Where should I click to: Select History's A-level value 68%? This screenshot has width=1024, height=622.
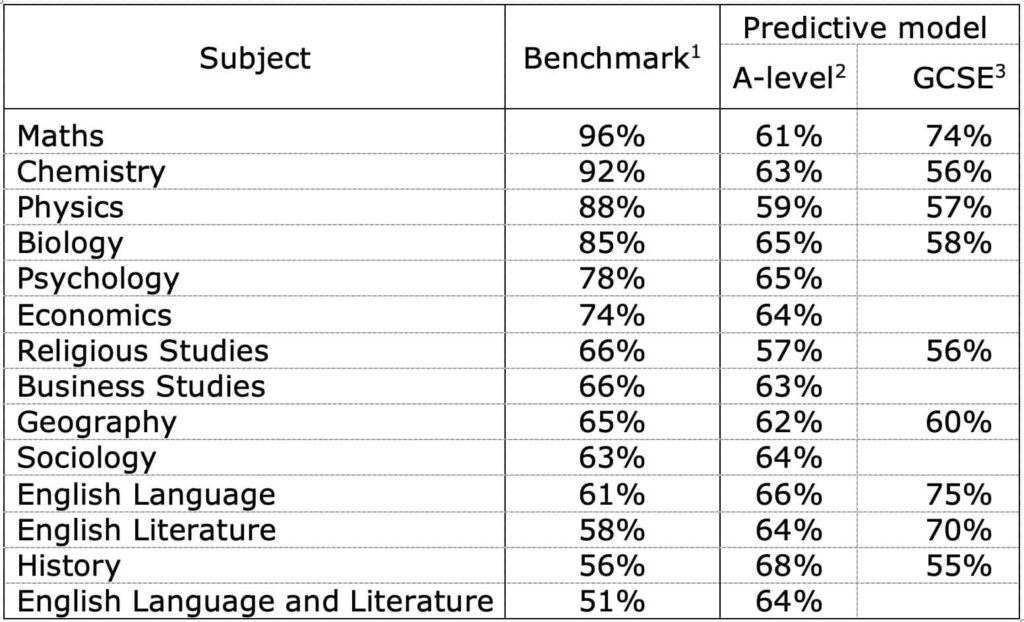click(x=789, y=565)
